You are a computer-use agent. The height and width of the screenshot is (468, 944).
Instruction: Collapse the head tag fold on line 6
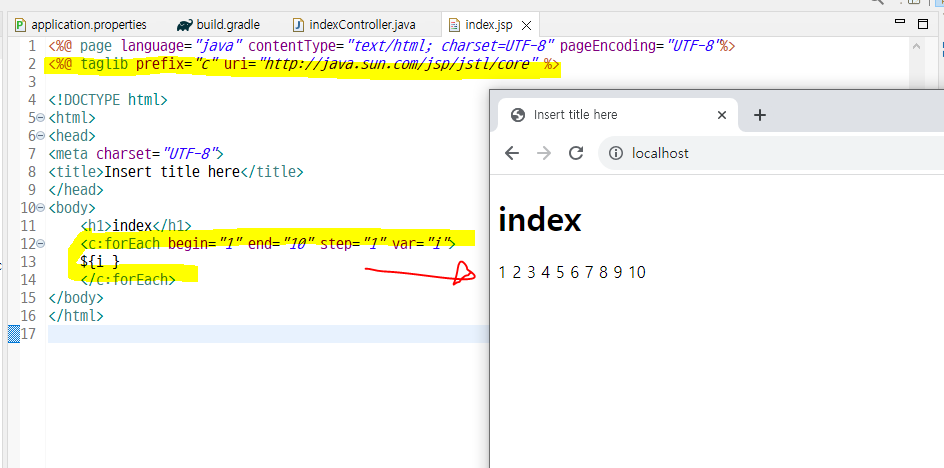coord(40,136)
